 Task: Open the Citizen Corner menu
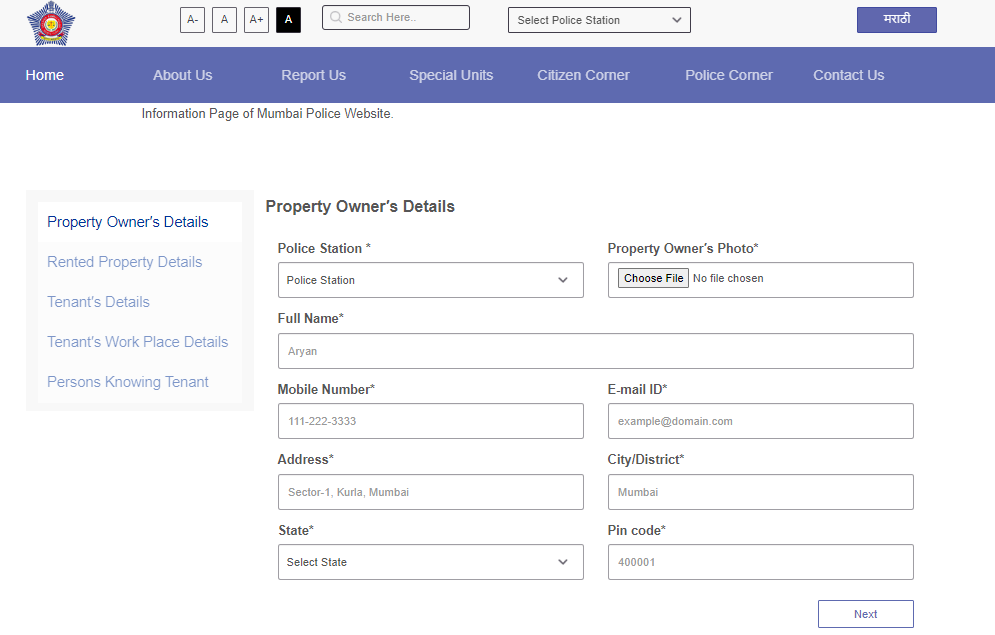tap(583, 74)
